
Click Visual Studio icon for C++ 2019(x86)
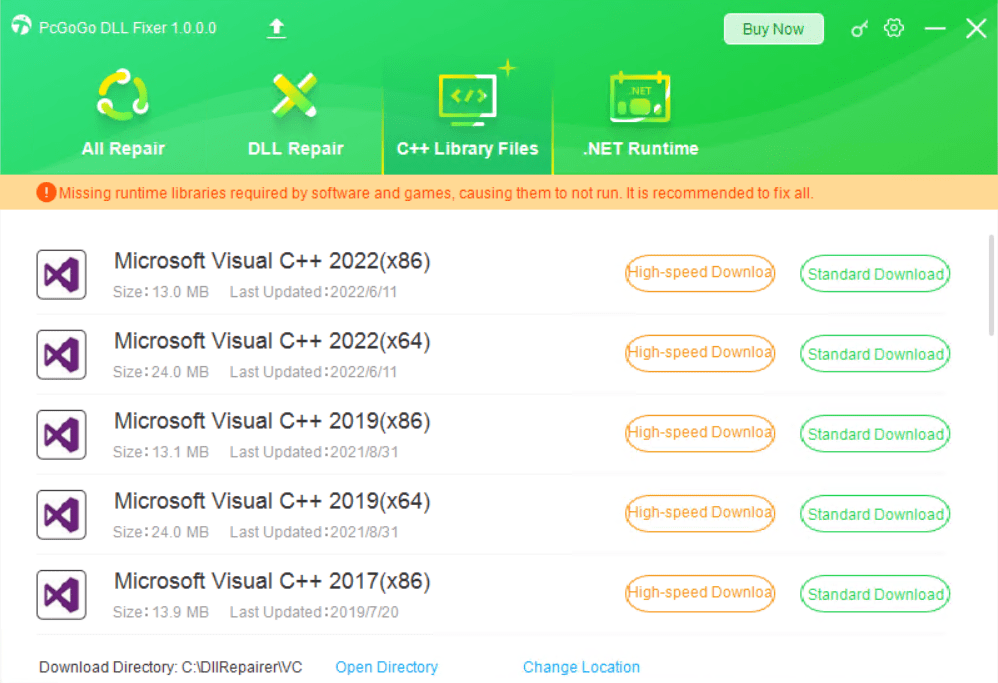tap(61, 435)
